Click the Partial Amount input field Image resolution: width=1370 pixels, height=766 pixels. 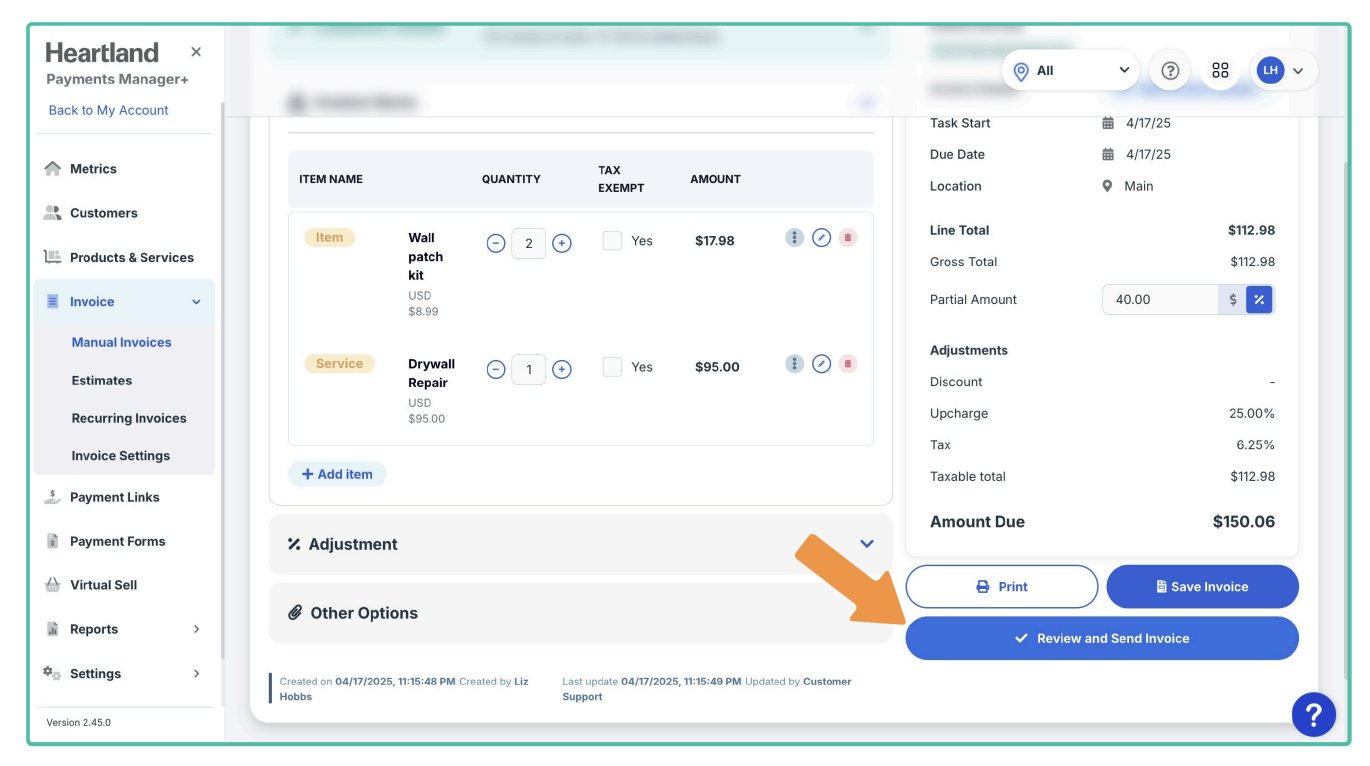coord(1160,299)
